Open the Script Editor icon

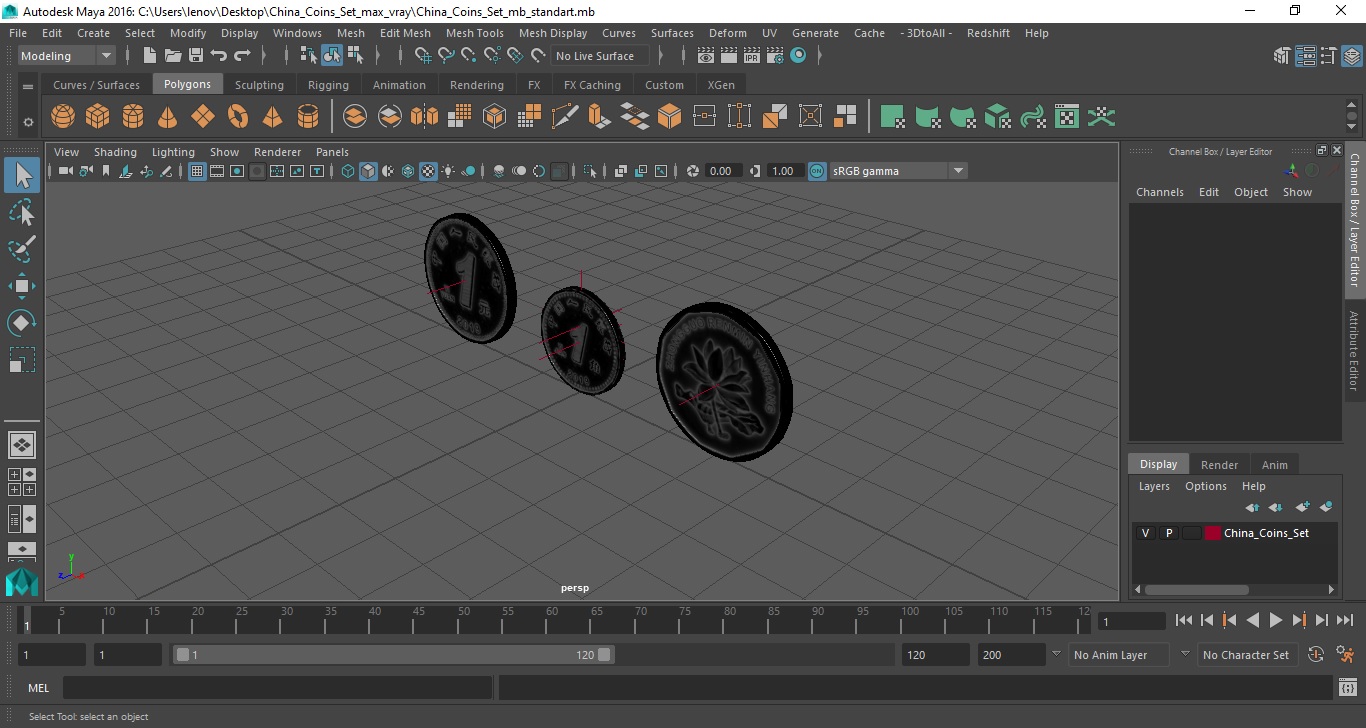coord(1348,688)
